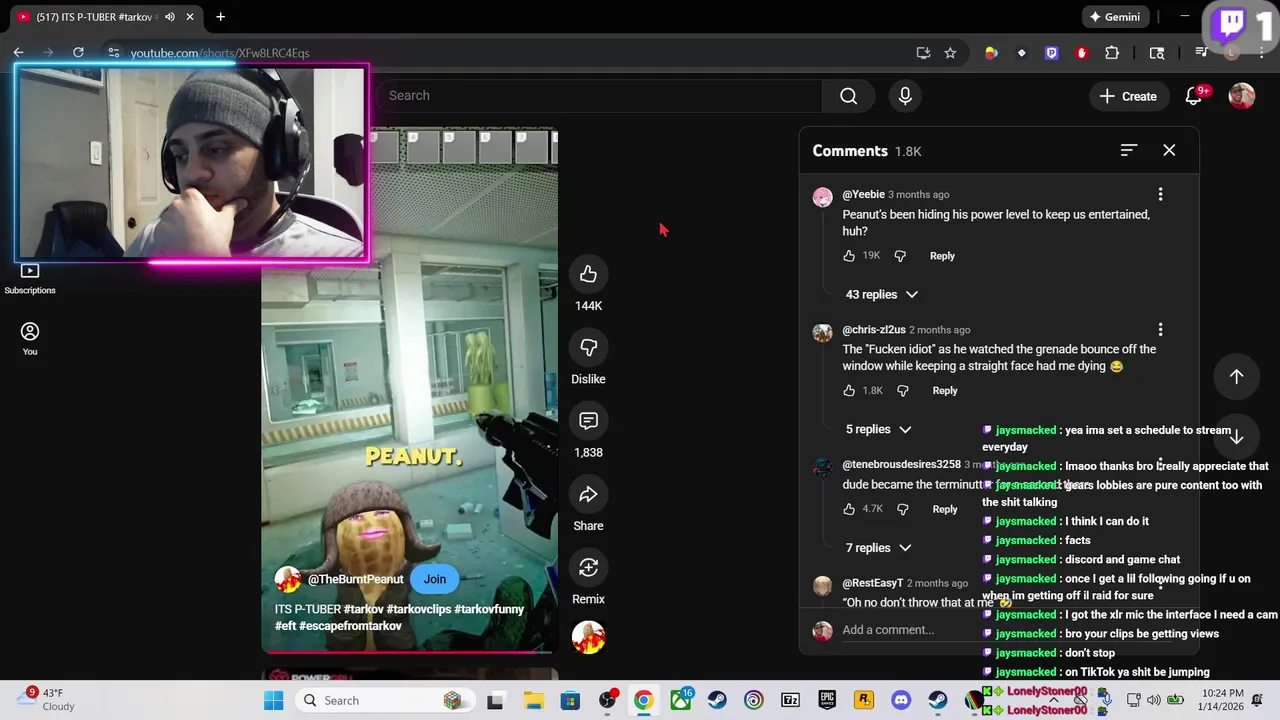Open options menu for chris-zl2us comment

tap(1160, 329)
